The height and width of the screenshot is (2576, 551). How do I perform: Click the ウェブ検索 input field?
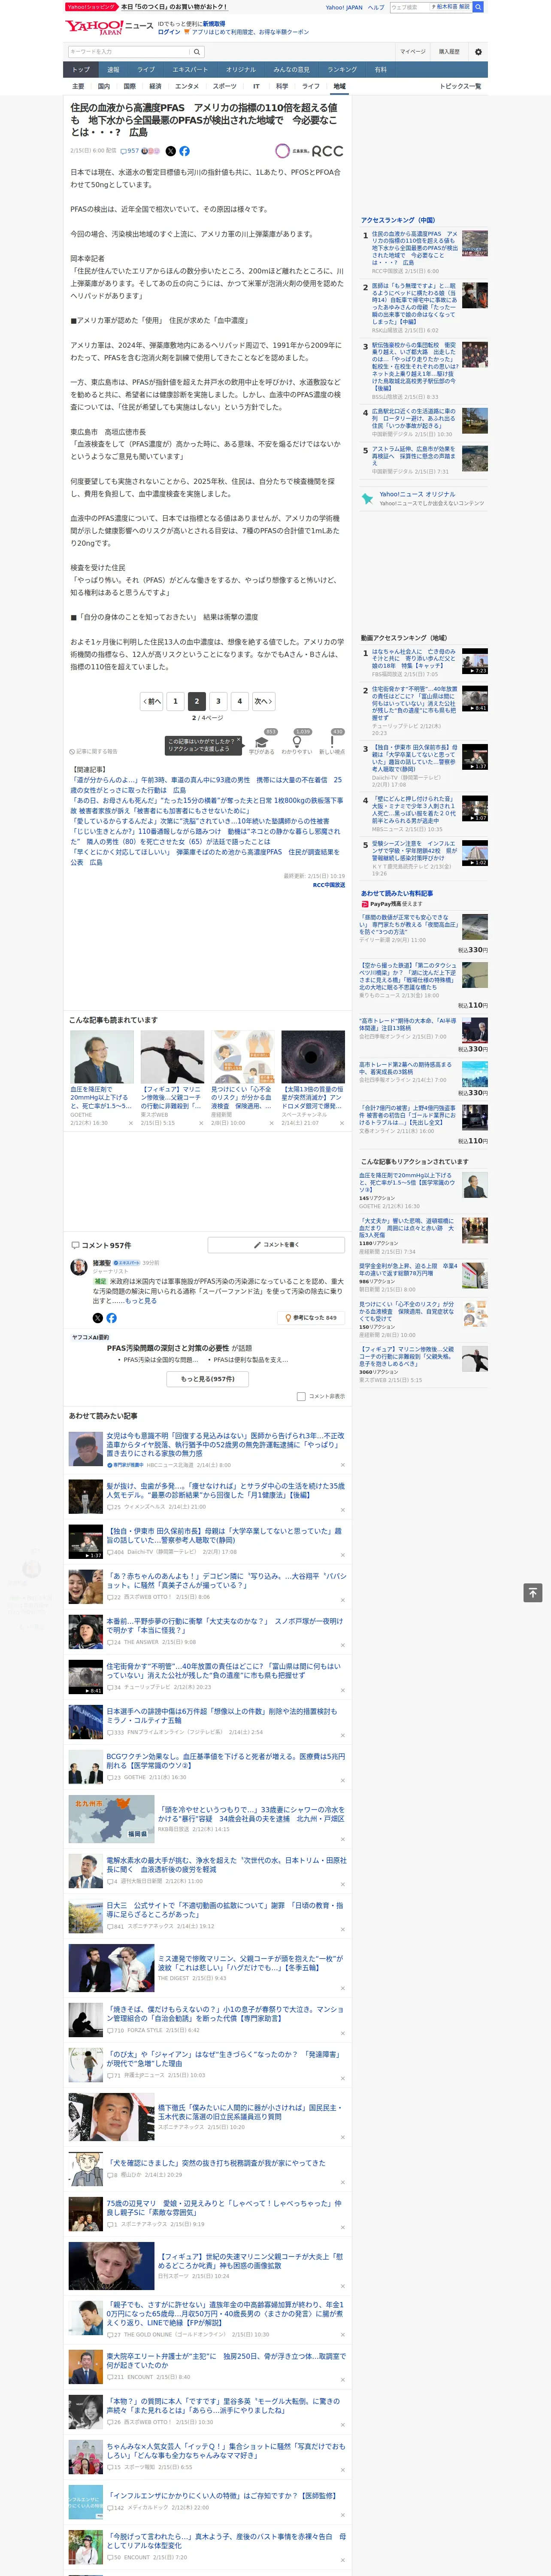click(x=410, y=7)
